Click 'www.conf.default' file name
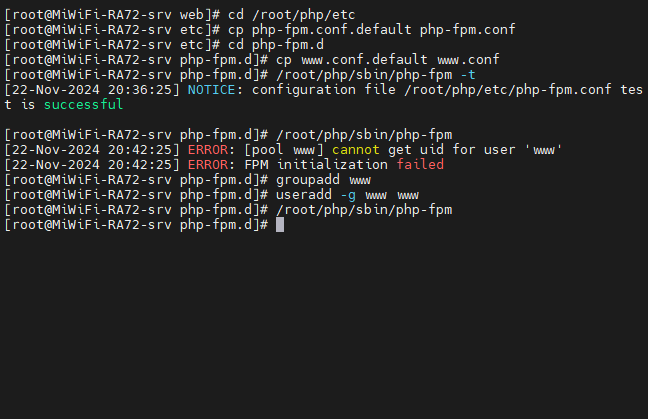 click(364, 60)
